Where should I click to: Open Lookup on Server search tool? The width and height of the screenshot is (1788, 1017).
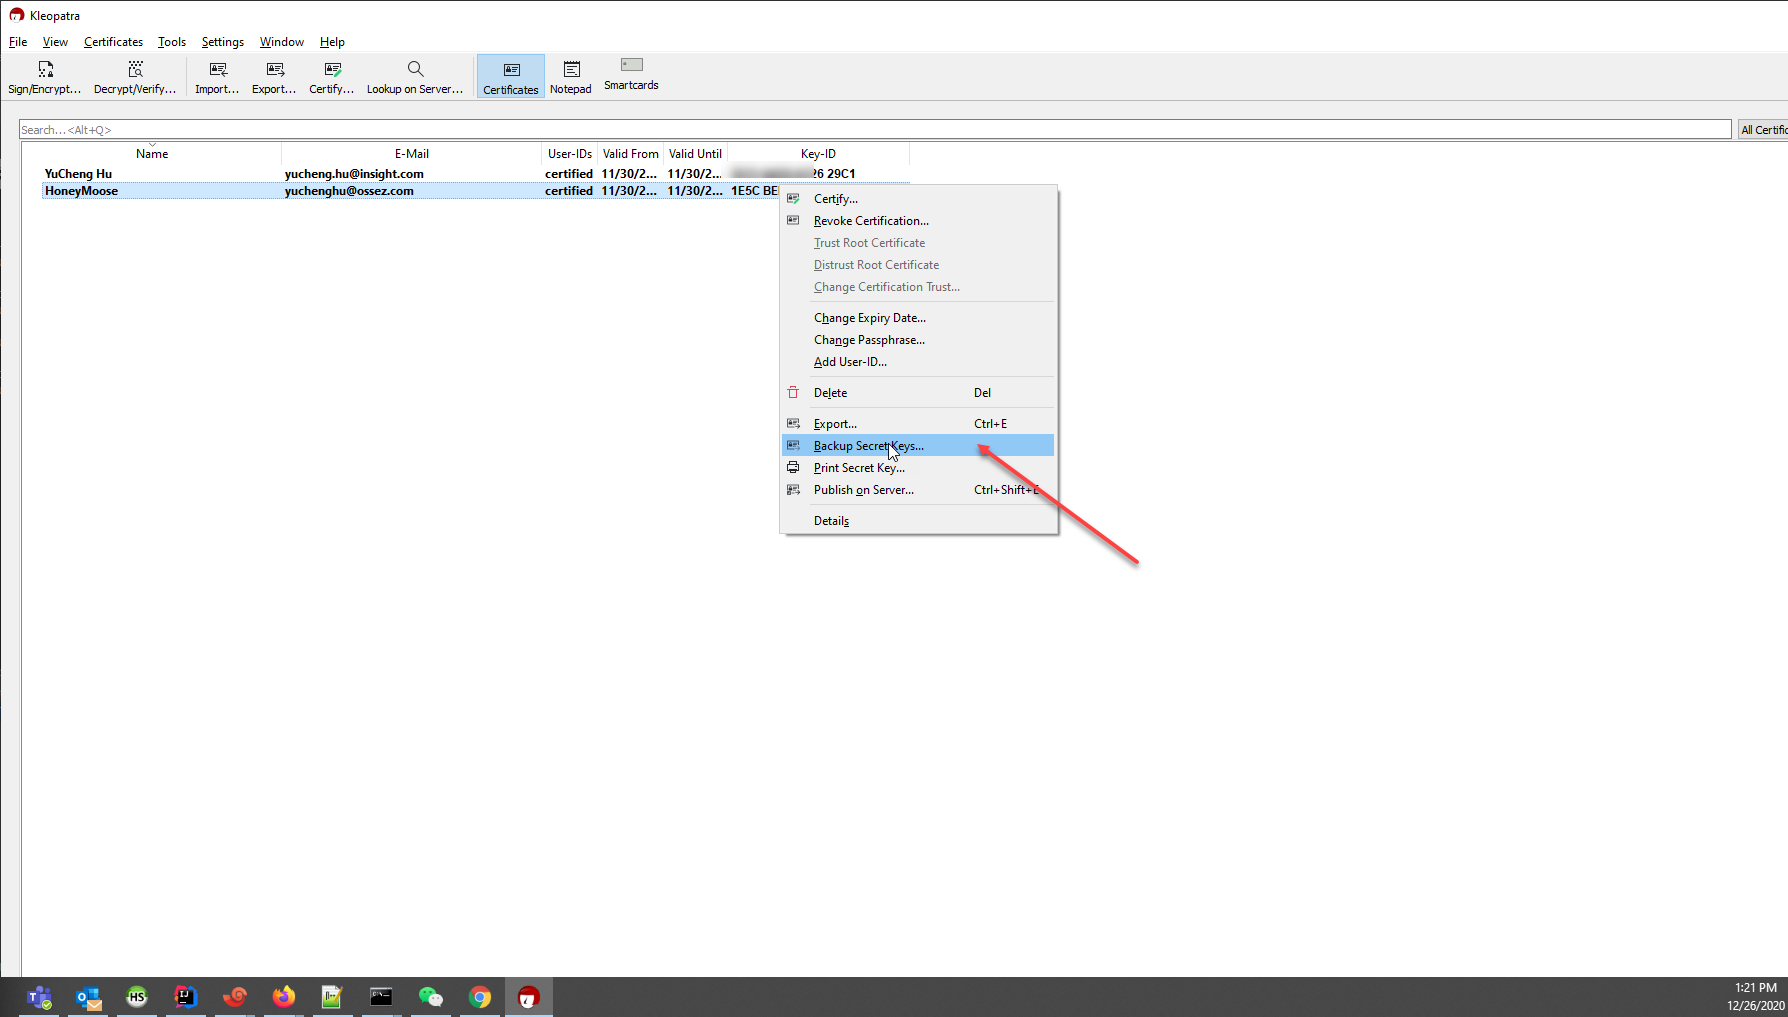415,77
